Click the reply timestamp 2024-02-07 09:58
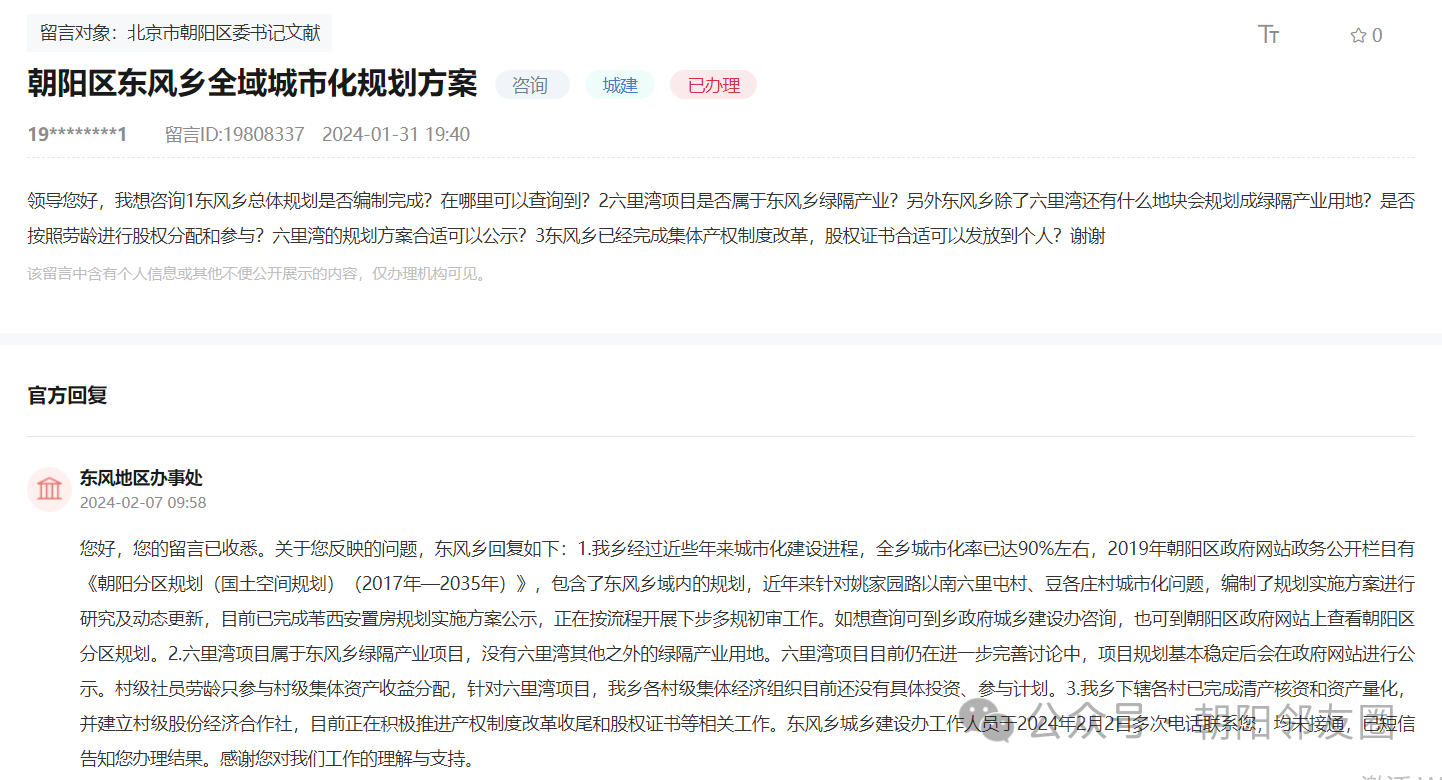The height and width of the screenshot is (780, 1442). [x=143, y=503]
